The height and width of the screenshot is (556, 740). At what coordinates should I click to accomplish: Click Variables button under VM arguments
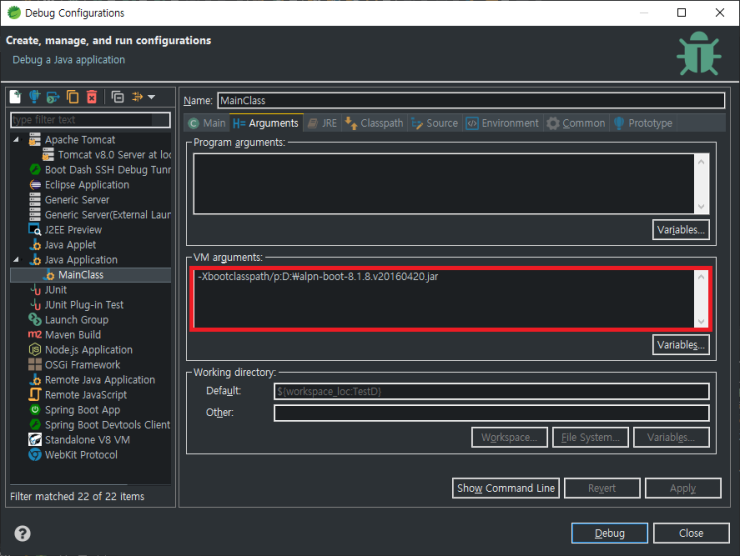click(680, 345)
